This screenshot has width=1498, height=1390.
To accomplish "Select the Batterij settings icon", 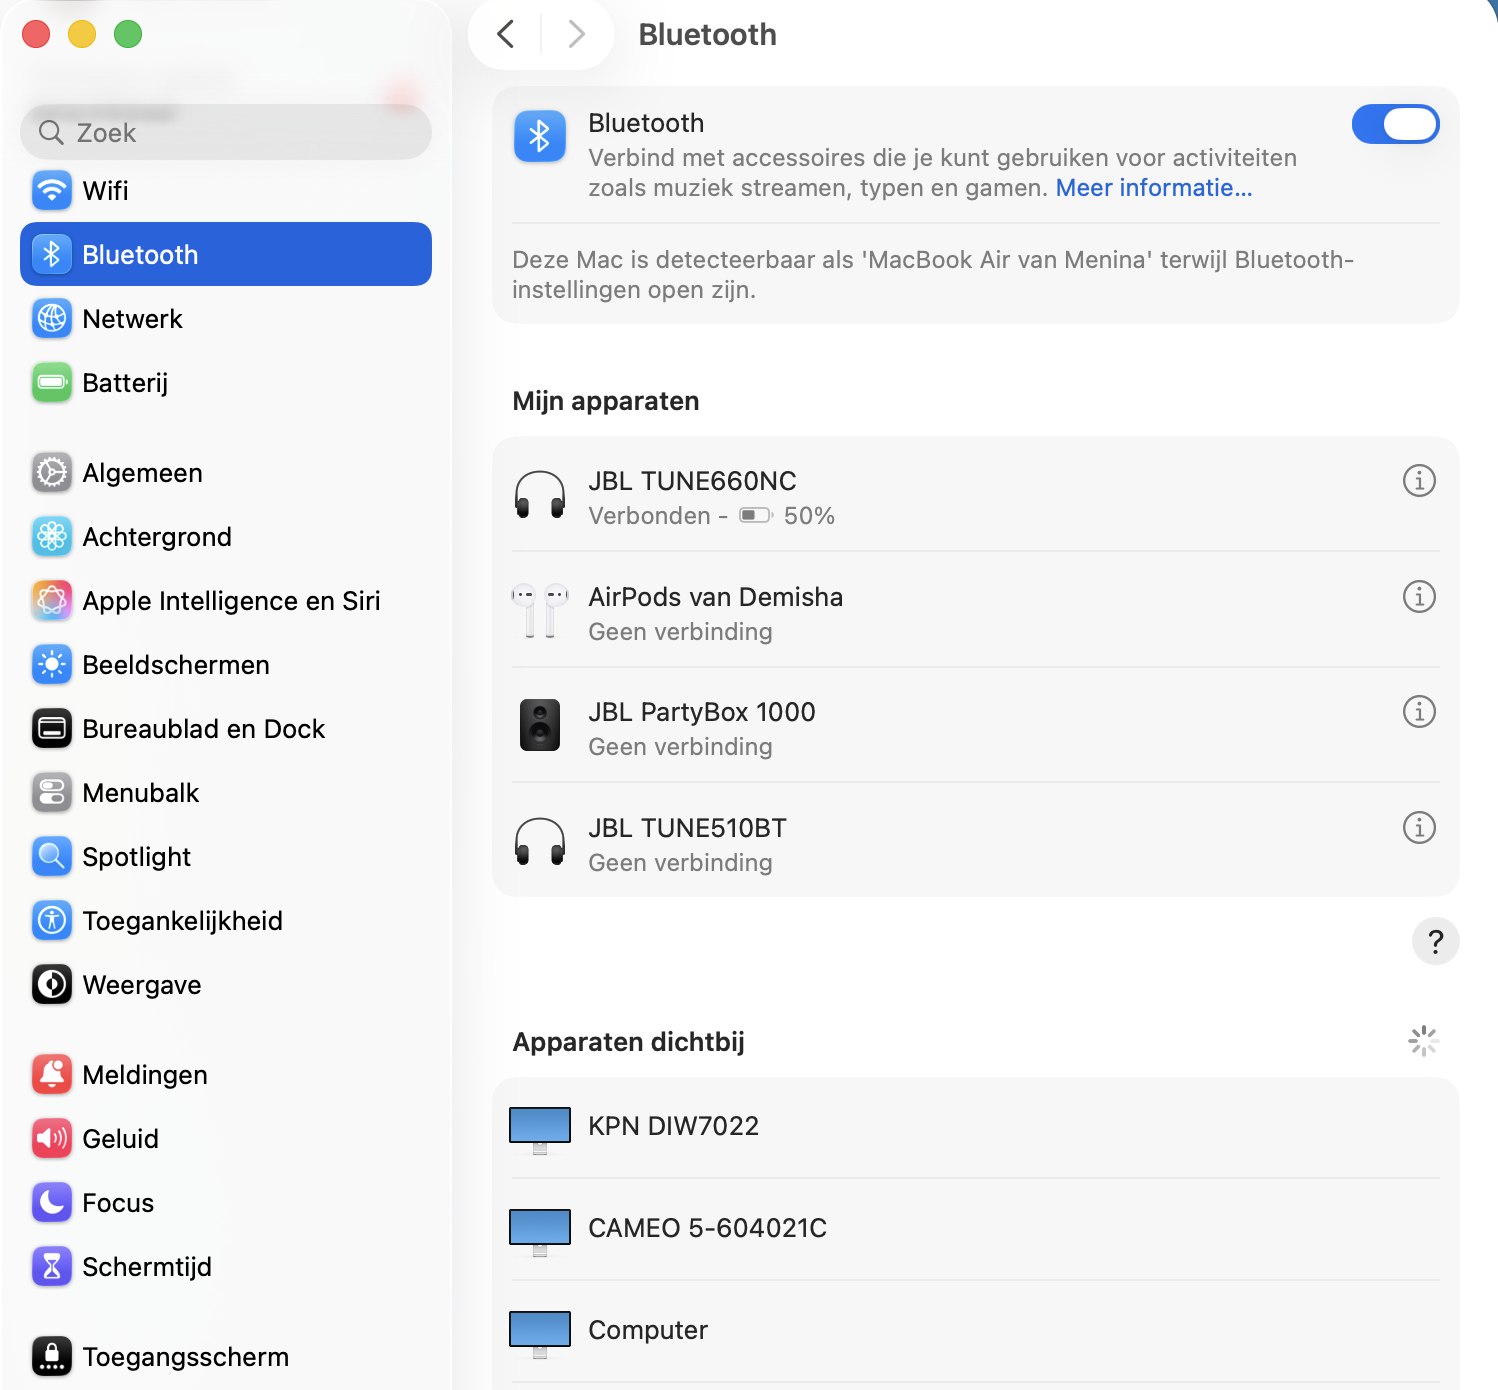I will (51, 382).
